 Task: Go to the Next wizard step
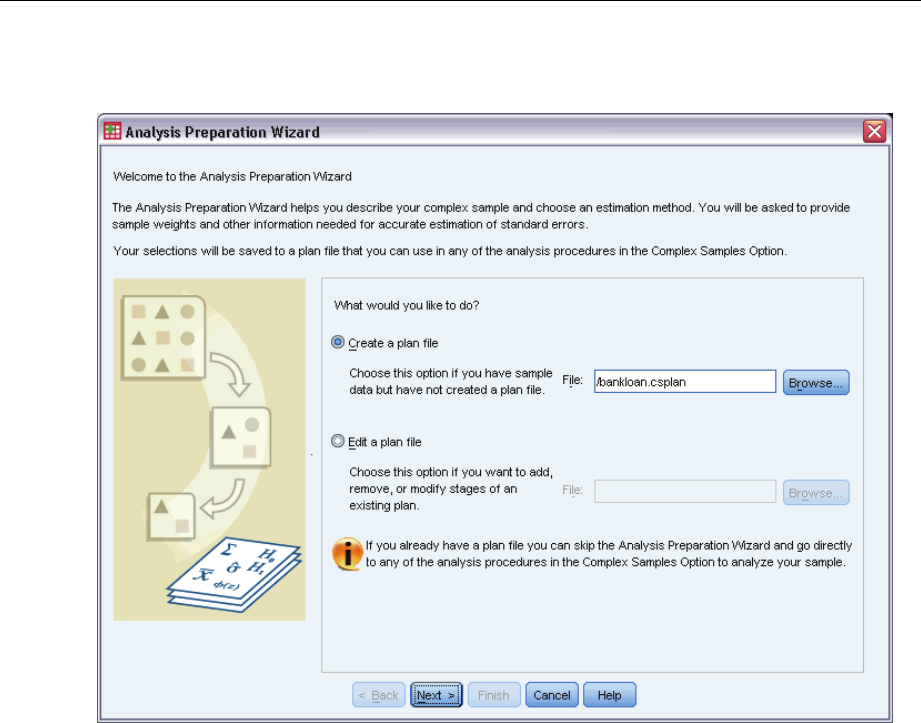(436, 695)
